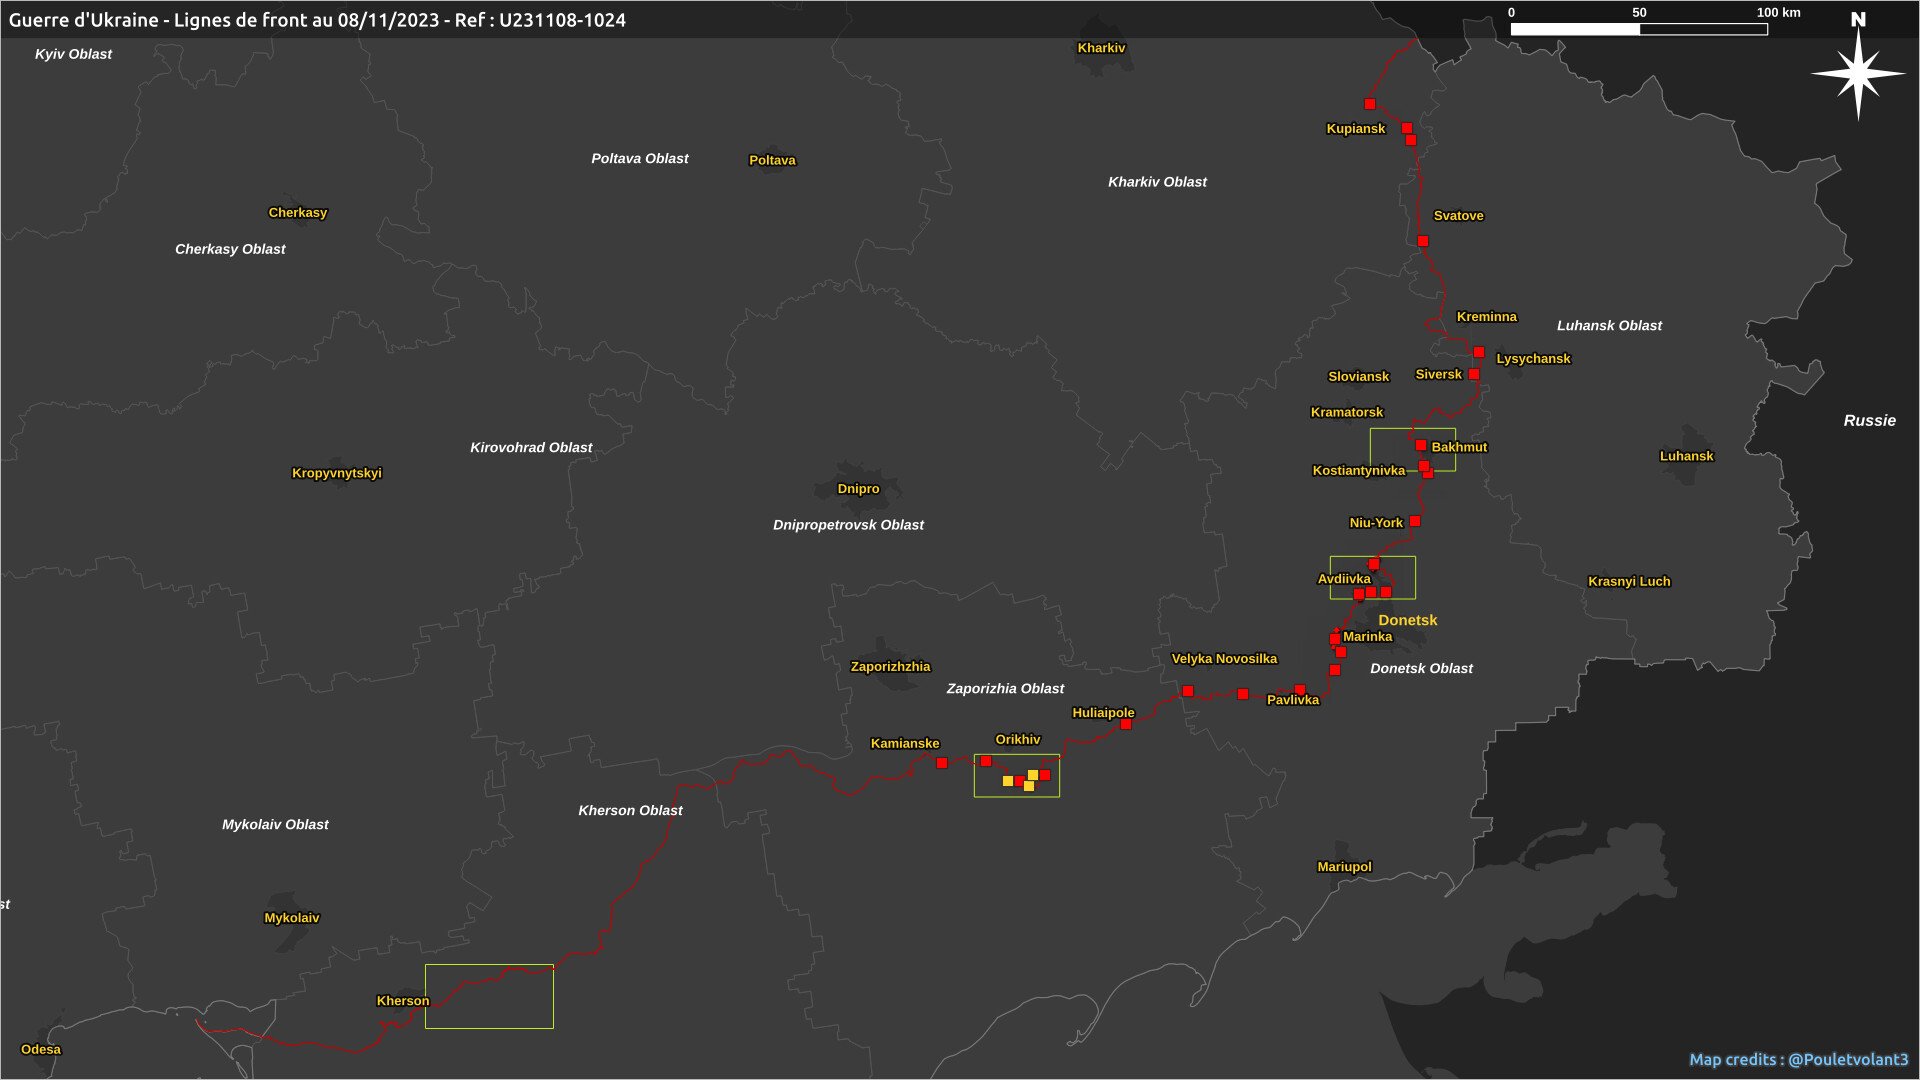Click the Luhansk city label
Image resolution: width=1920 pixels, height=1080 pixels.
(1687, 455)
